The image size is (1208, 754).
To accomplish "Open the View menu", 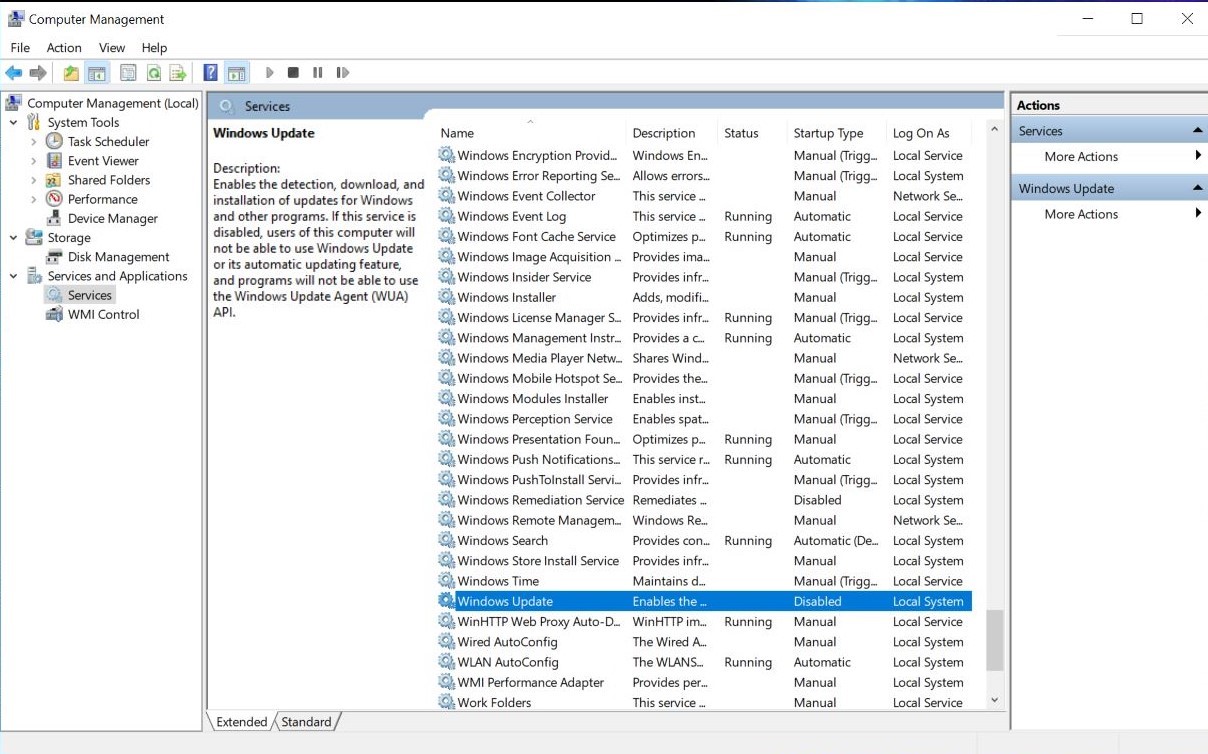I will [112, 48].
